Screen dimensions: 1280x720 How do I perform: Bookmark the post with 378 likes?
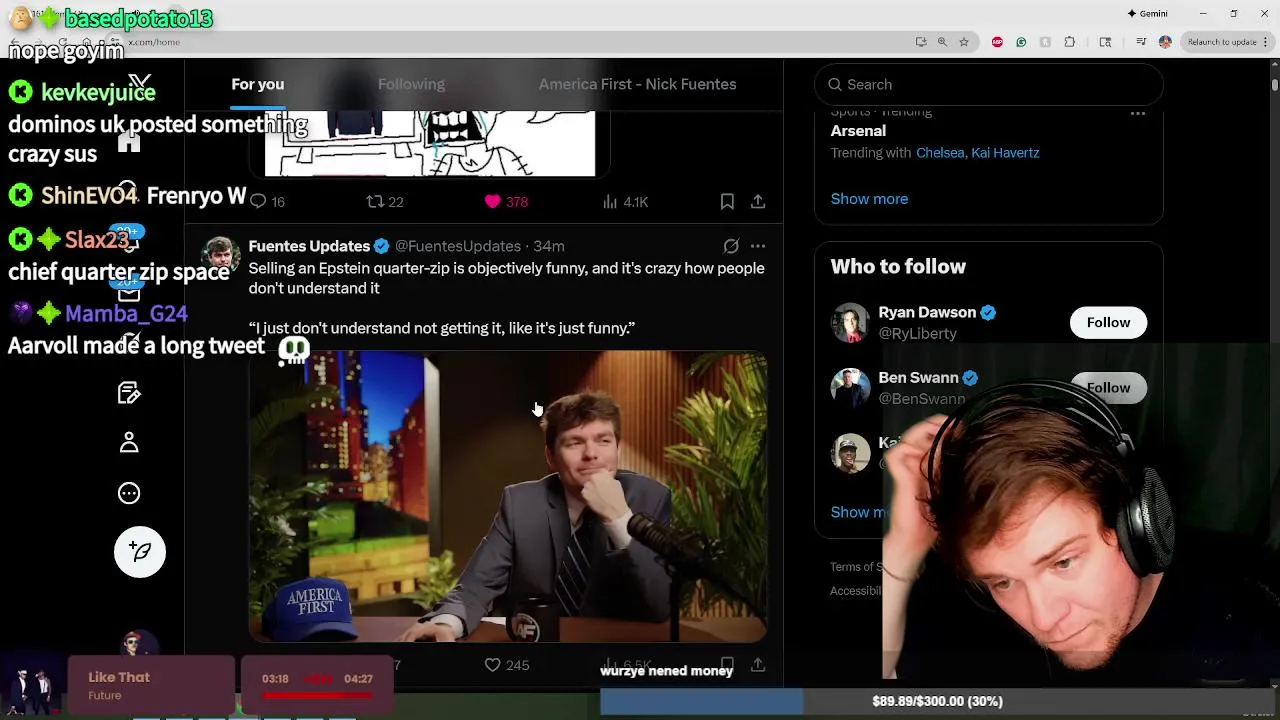pos(727,202)
